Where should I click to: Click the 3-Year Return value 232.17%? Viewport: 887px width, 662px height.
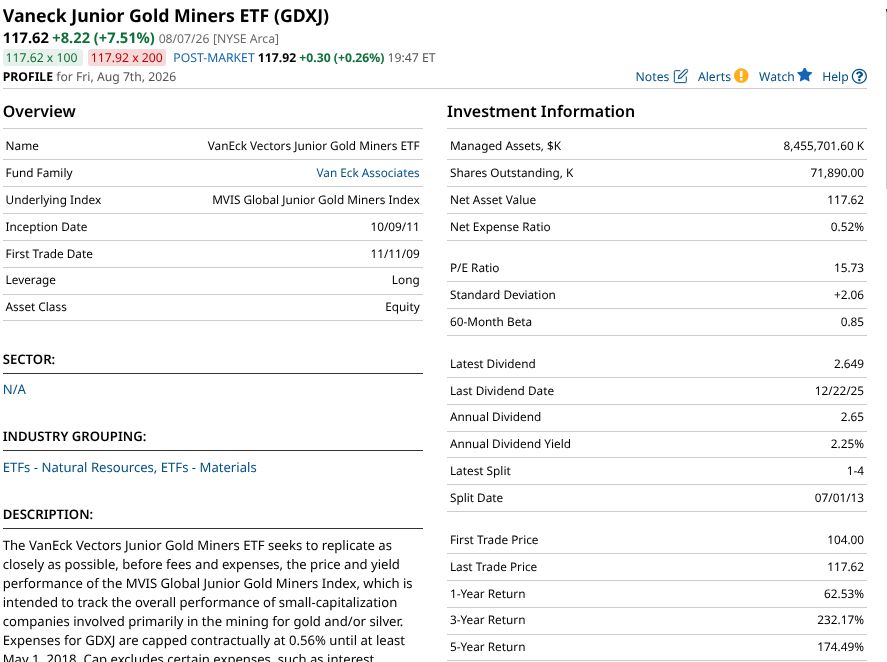point(841,620)
